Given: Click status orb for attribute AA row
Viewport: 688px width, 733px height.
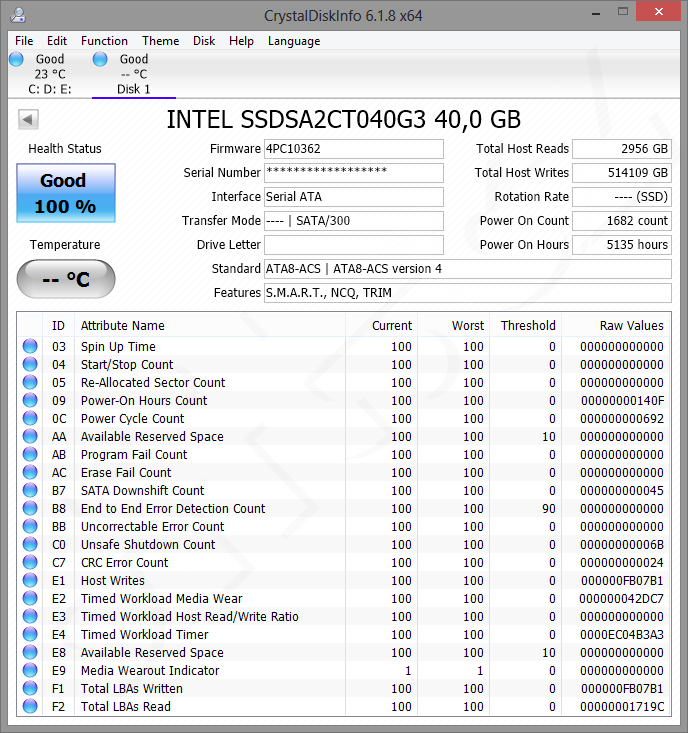Looking at the screenshot, I should click(x=30, y=436).
